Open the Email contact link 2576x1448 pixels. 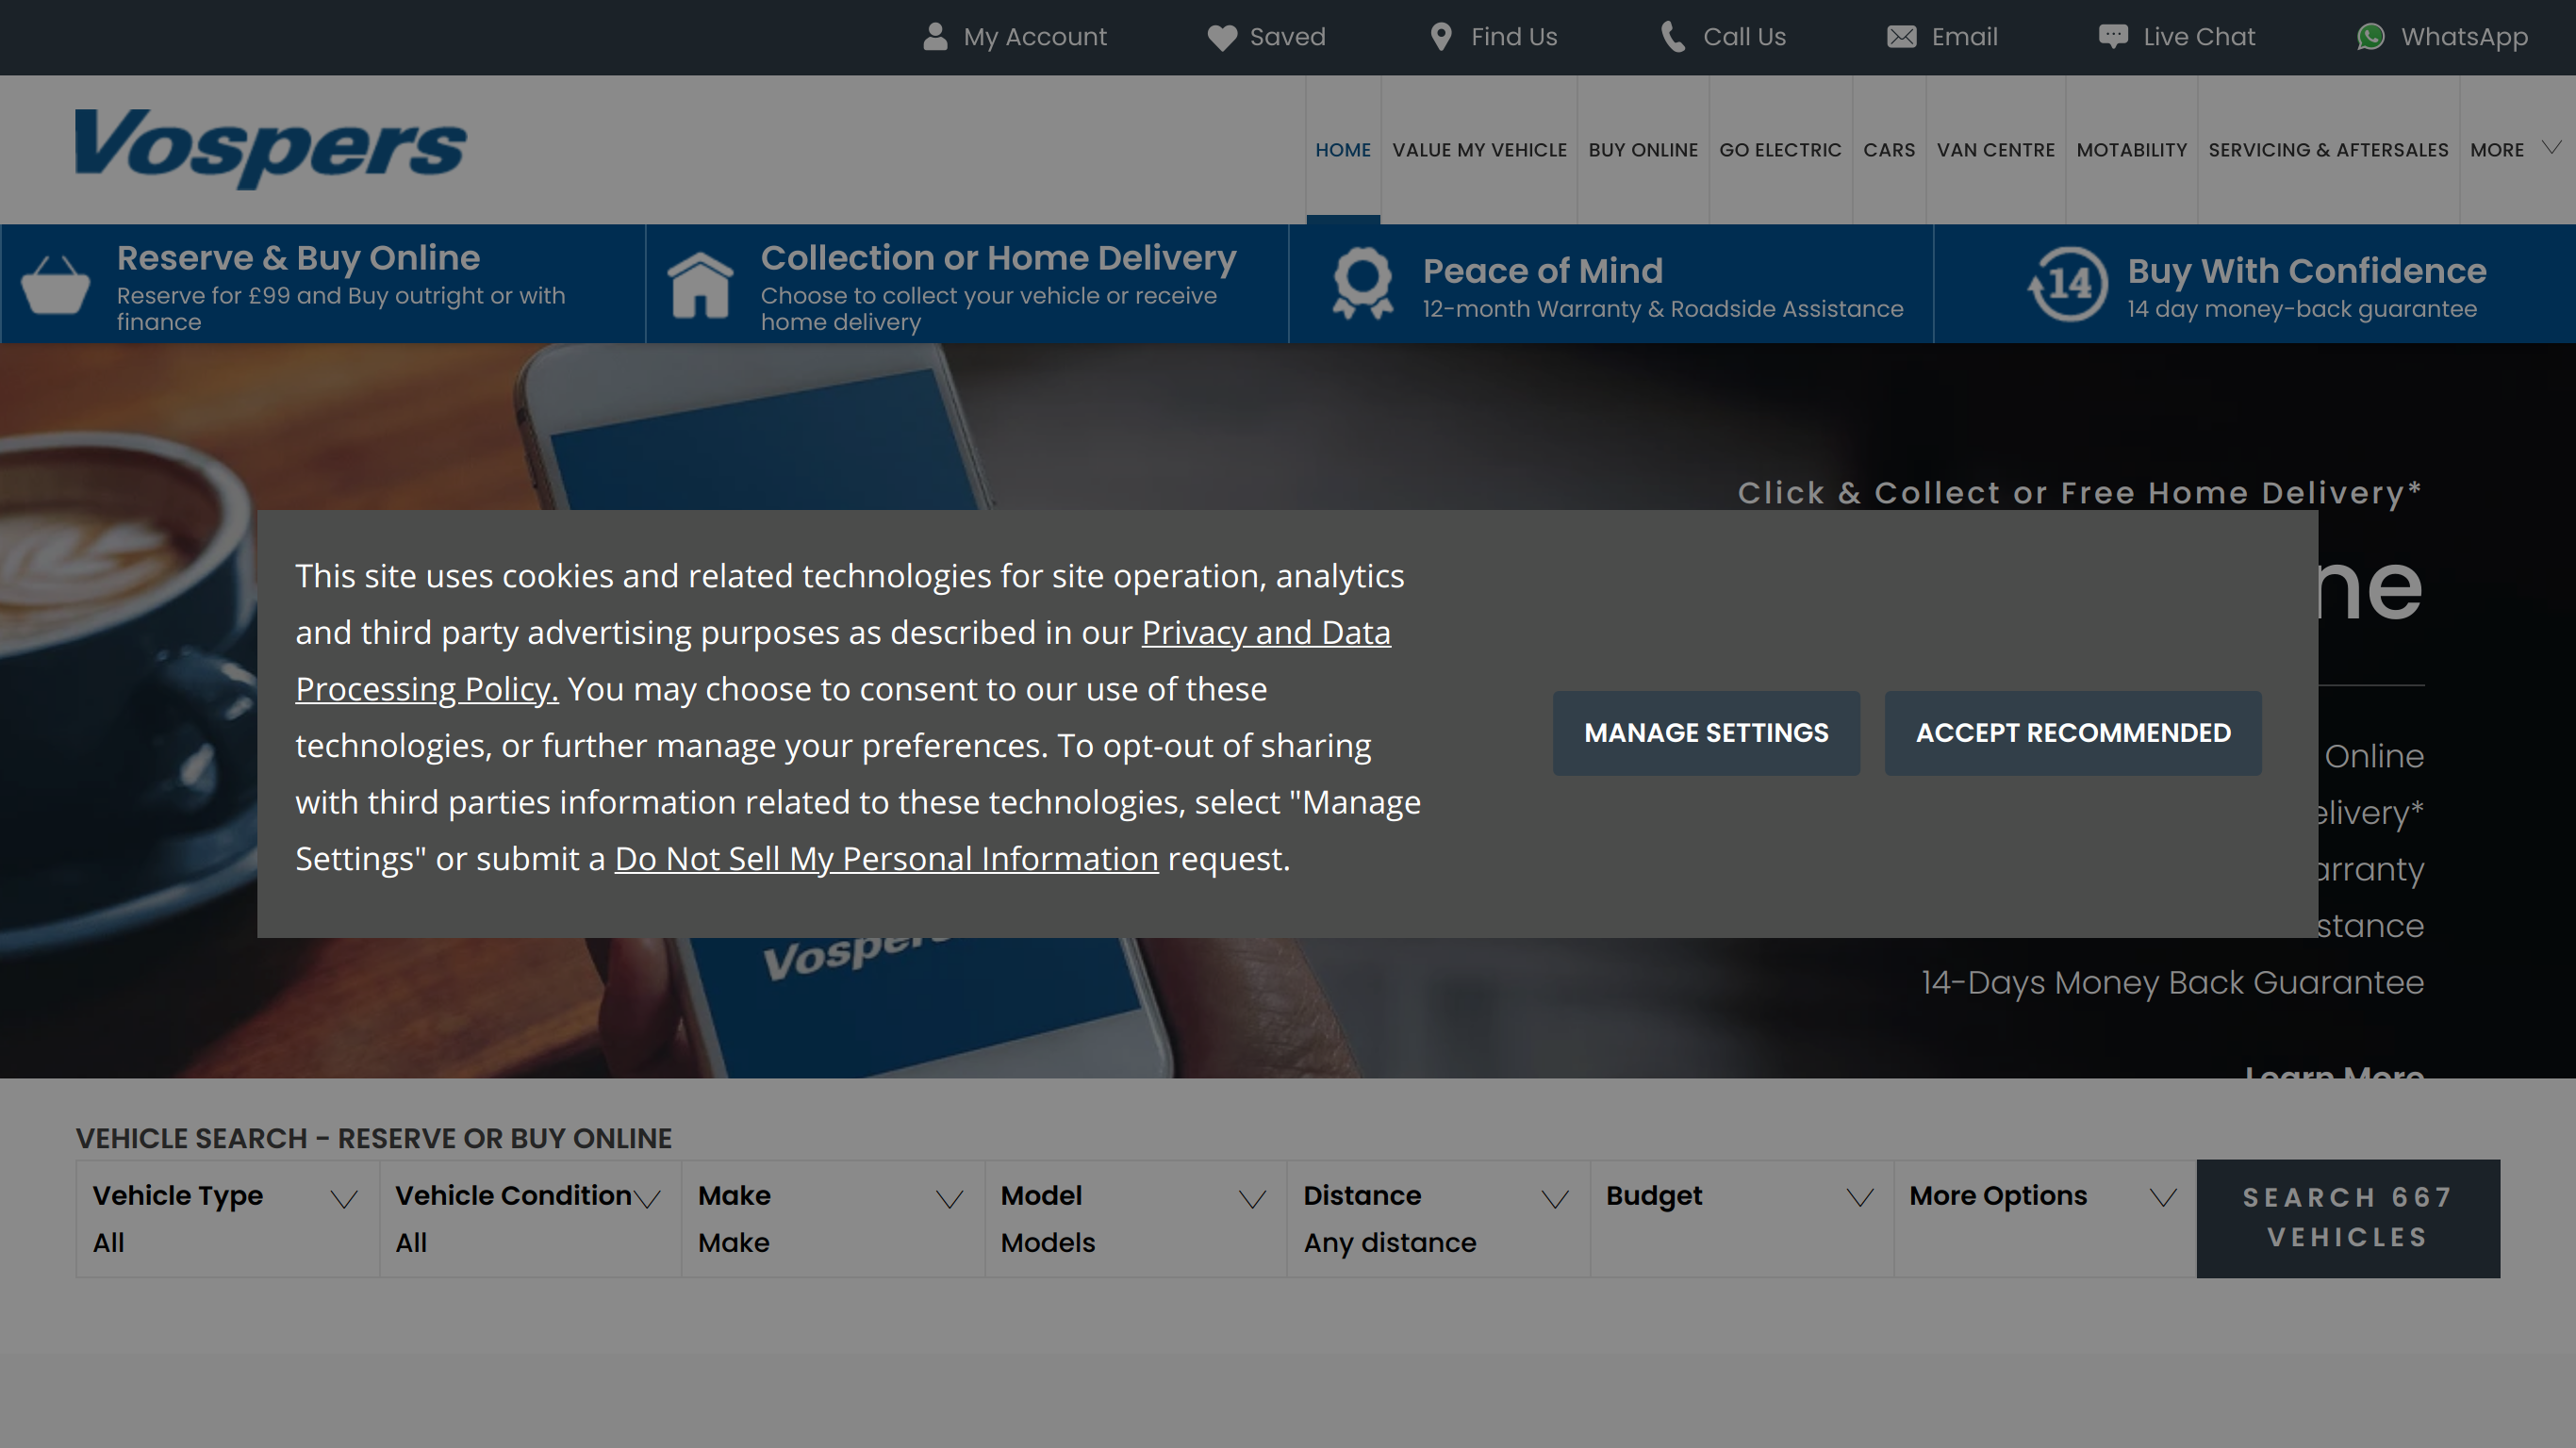click(1942, 37)
